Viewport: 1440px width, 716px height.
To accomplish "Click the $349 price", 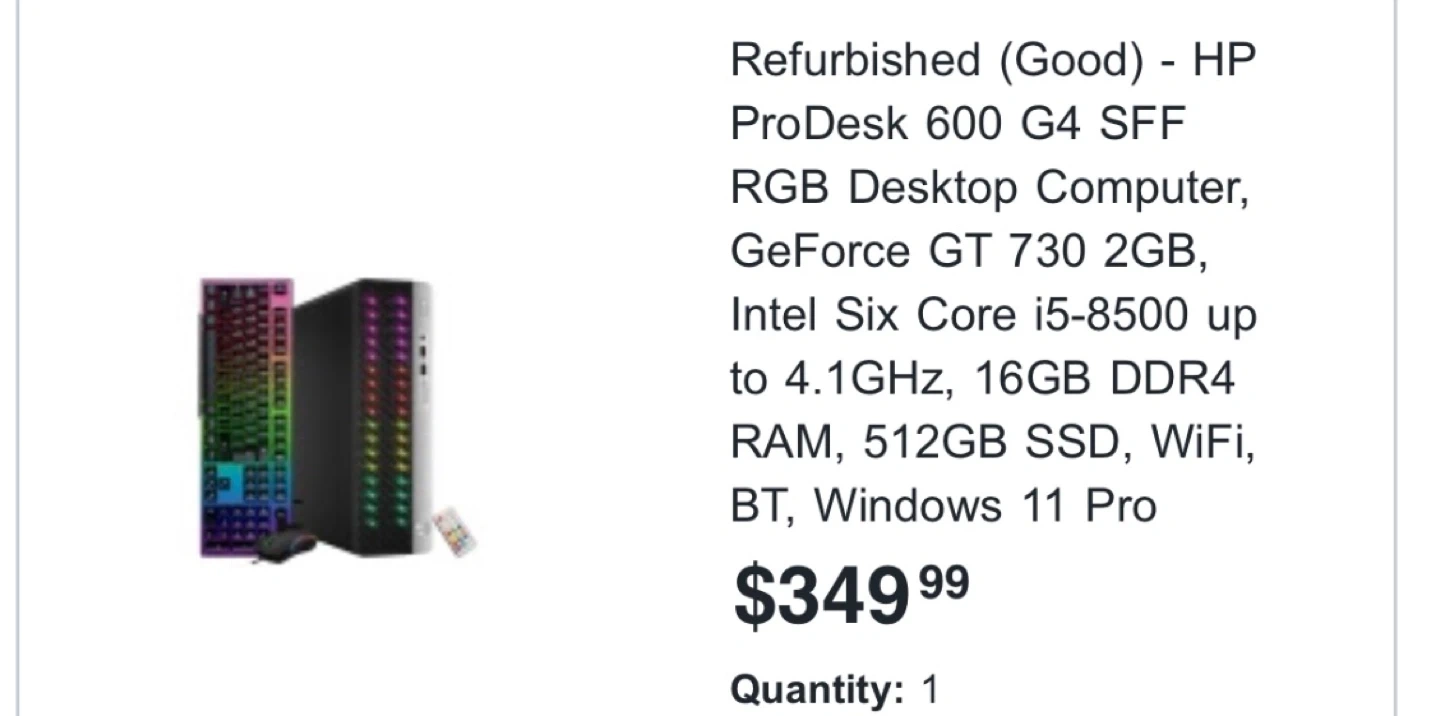I will (822, 597).
